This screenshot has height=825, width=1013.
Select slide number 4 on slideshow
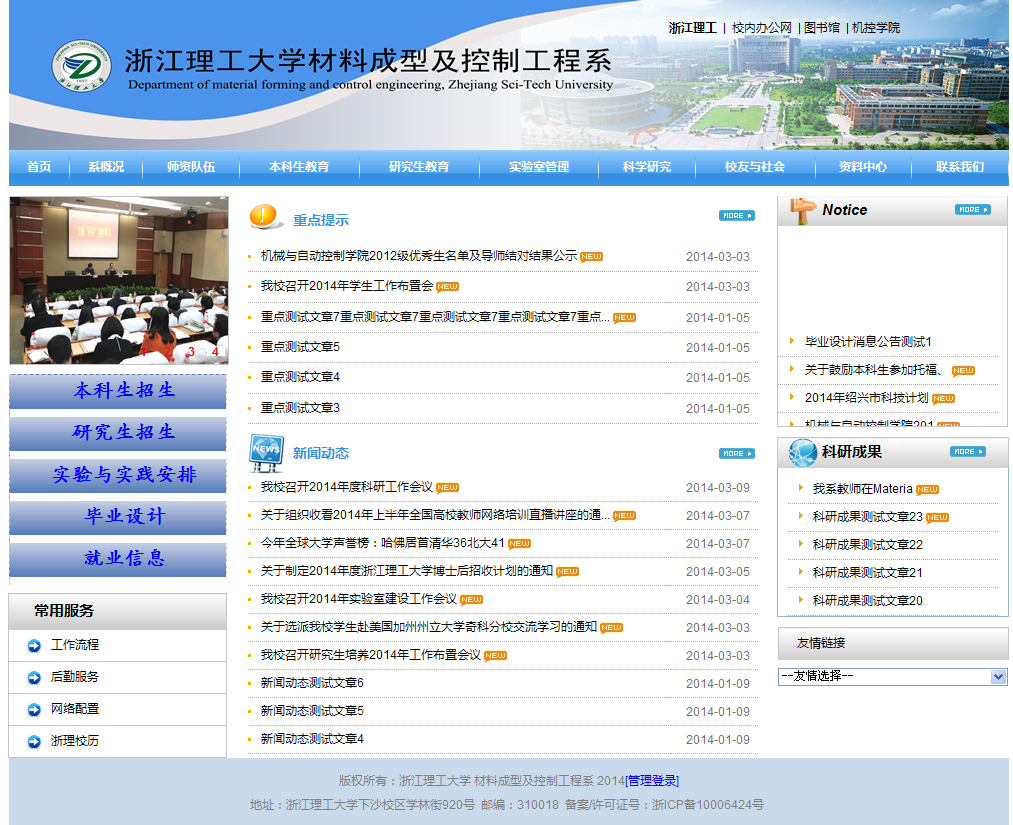click(x=215, y=351)
